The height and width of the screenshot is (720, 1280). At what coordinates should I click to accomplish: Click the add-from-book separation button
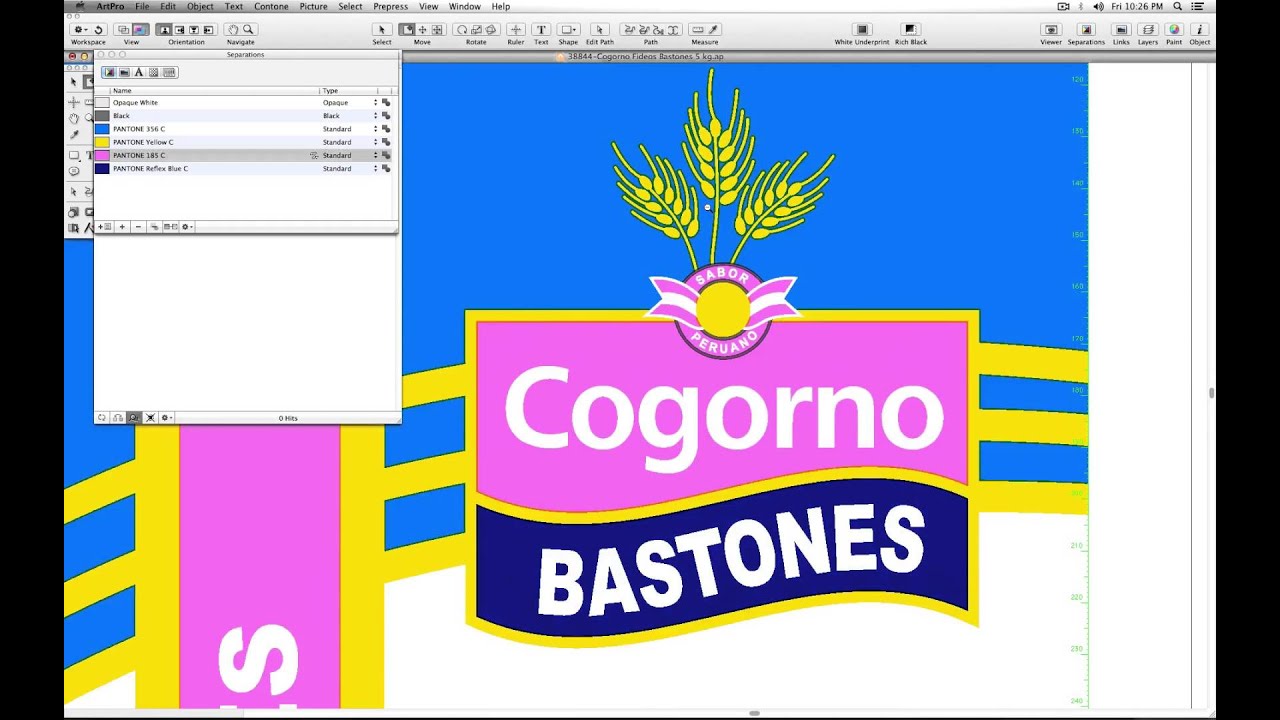pyautogui.click(x=104, y=227)
